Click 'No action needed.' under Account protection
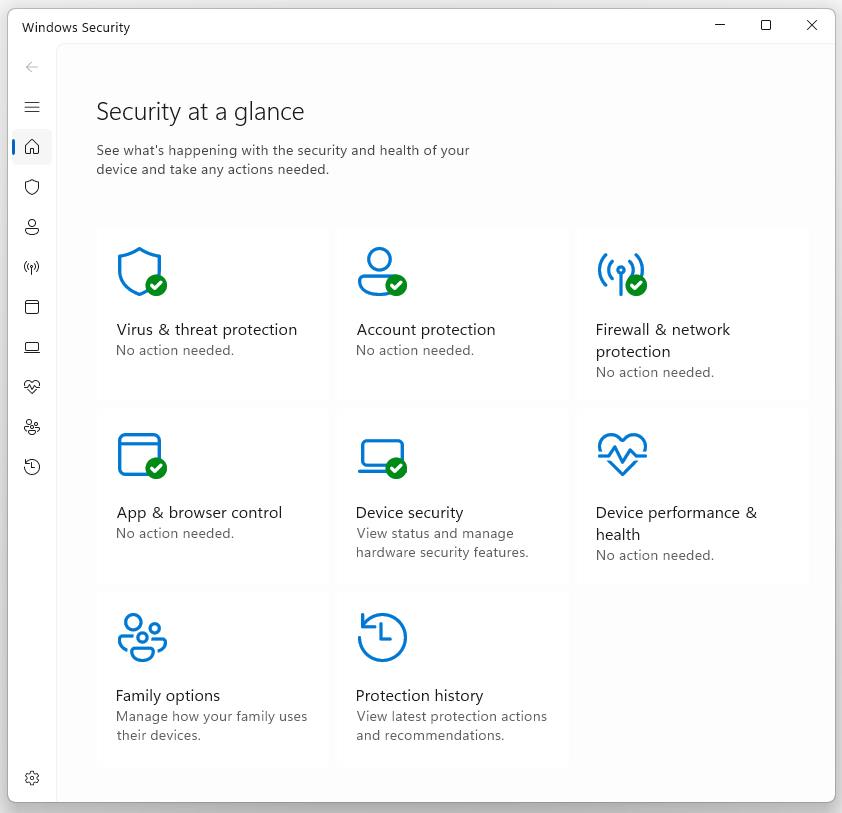The image size is (842, 813). pos(415,351)
